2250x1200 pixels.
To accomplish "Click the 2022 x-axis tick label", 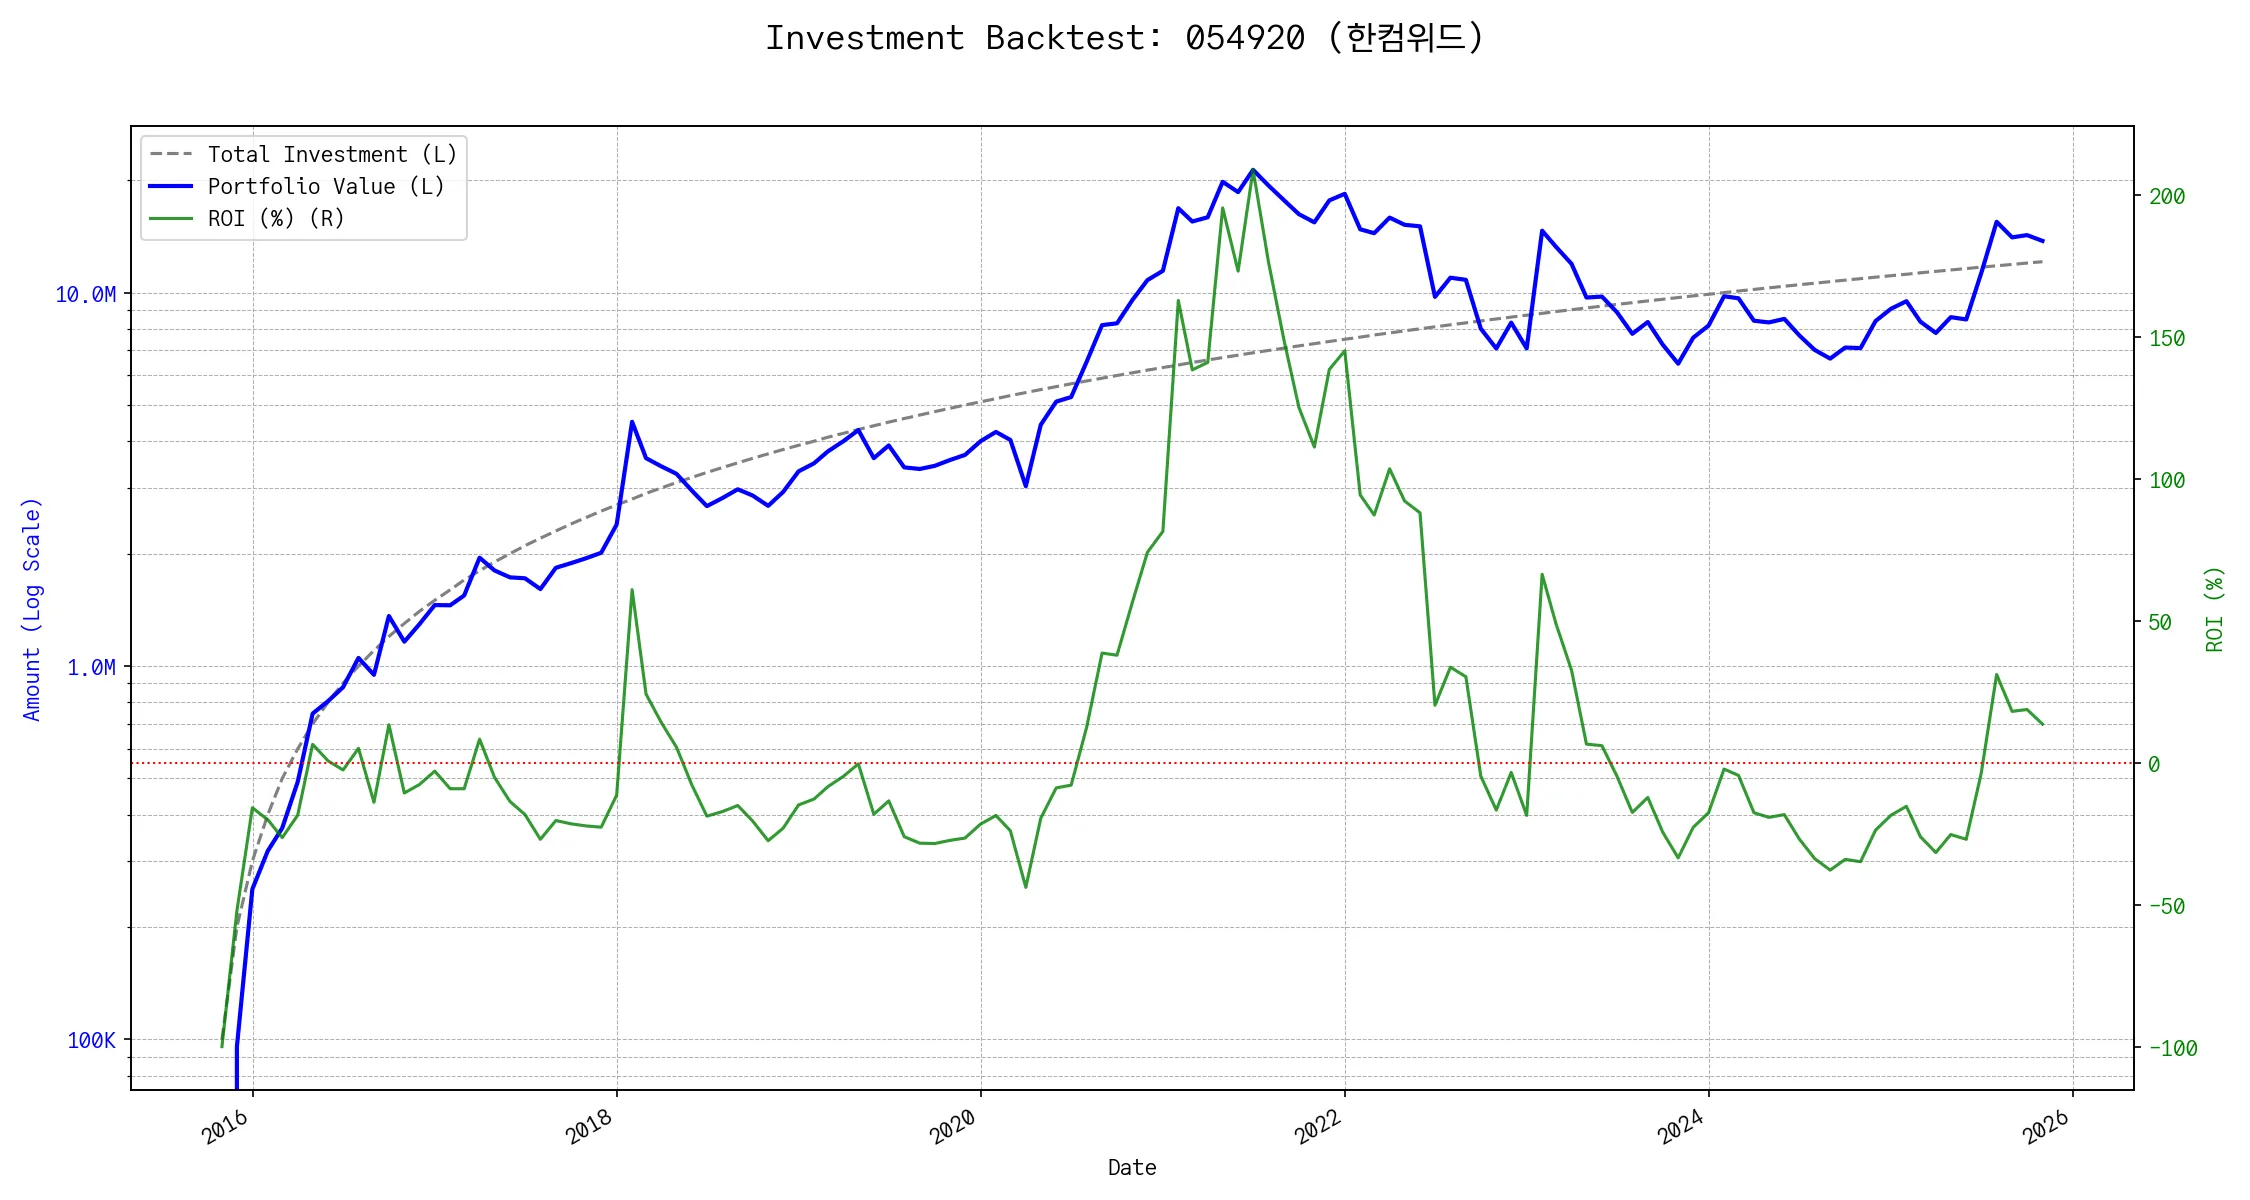I will pos(1317,1127).
